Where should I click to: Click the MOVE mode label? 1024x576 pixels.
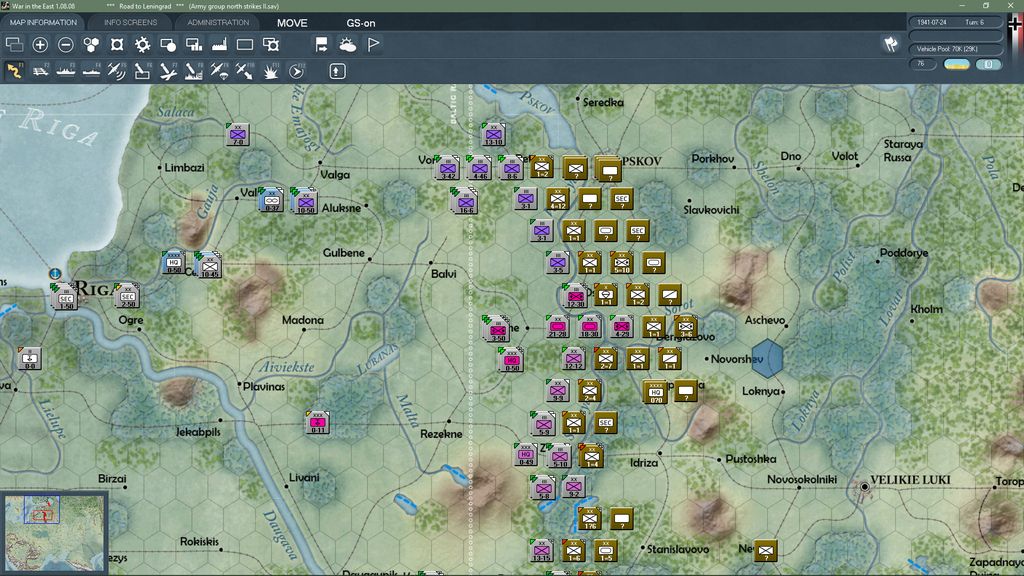[292, 23]
